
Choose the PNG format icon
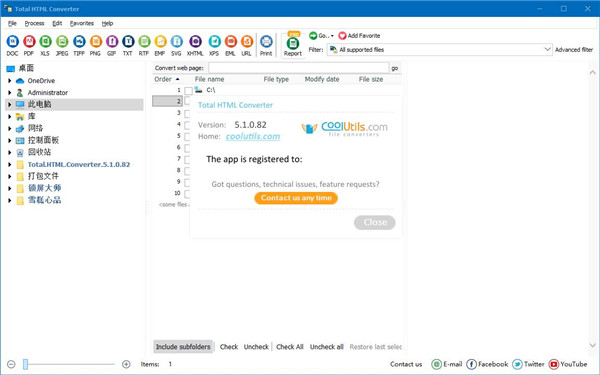tap(95, 41)
